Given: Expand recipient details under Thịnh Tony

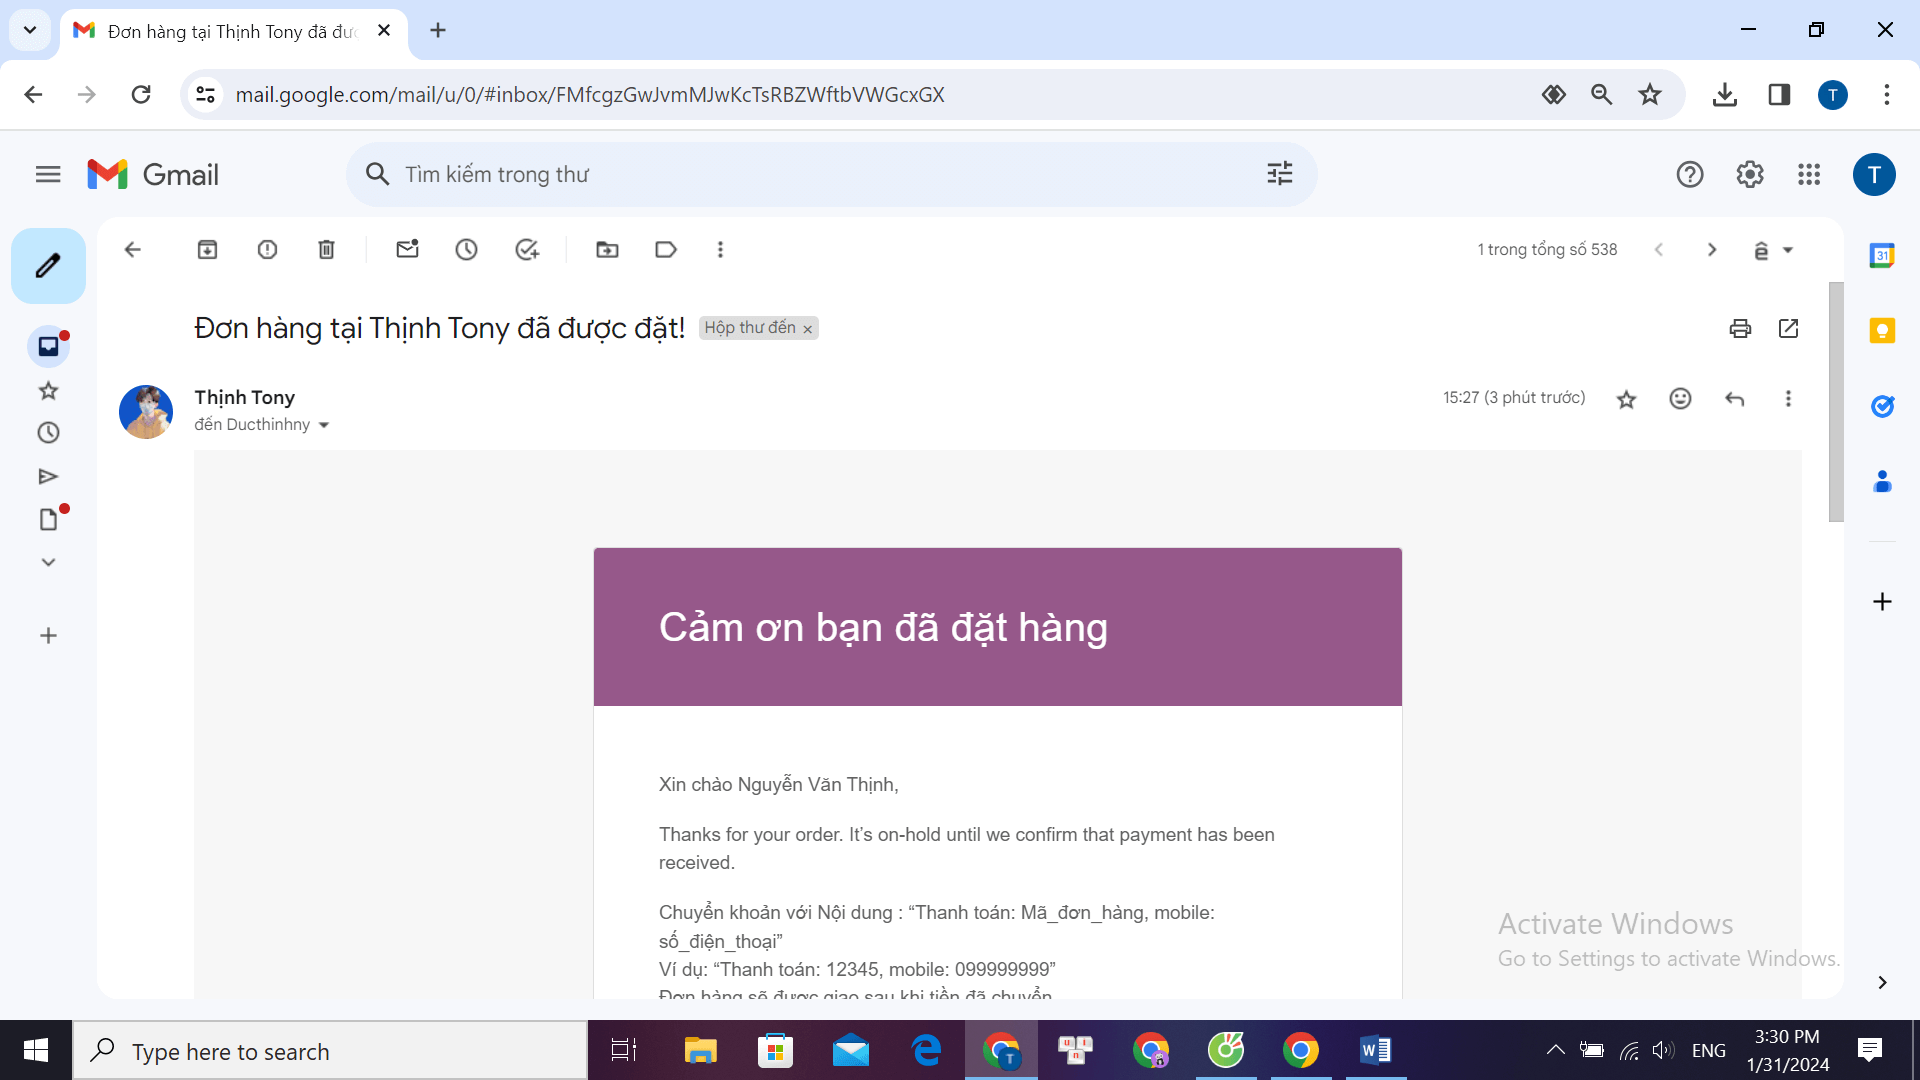Looking at the screenshot, I should [x=323, y=425].
